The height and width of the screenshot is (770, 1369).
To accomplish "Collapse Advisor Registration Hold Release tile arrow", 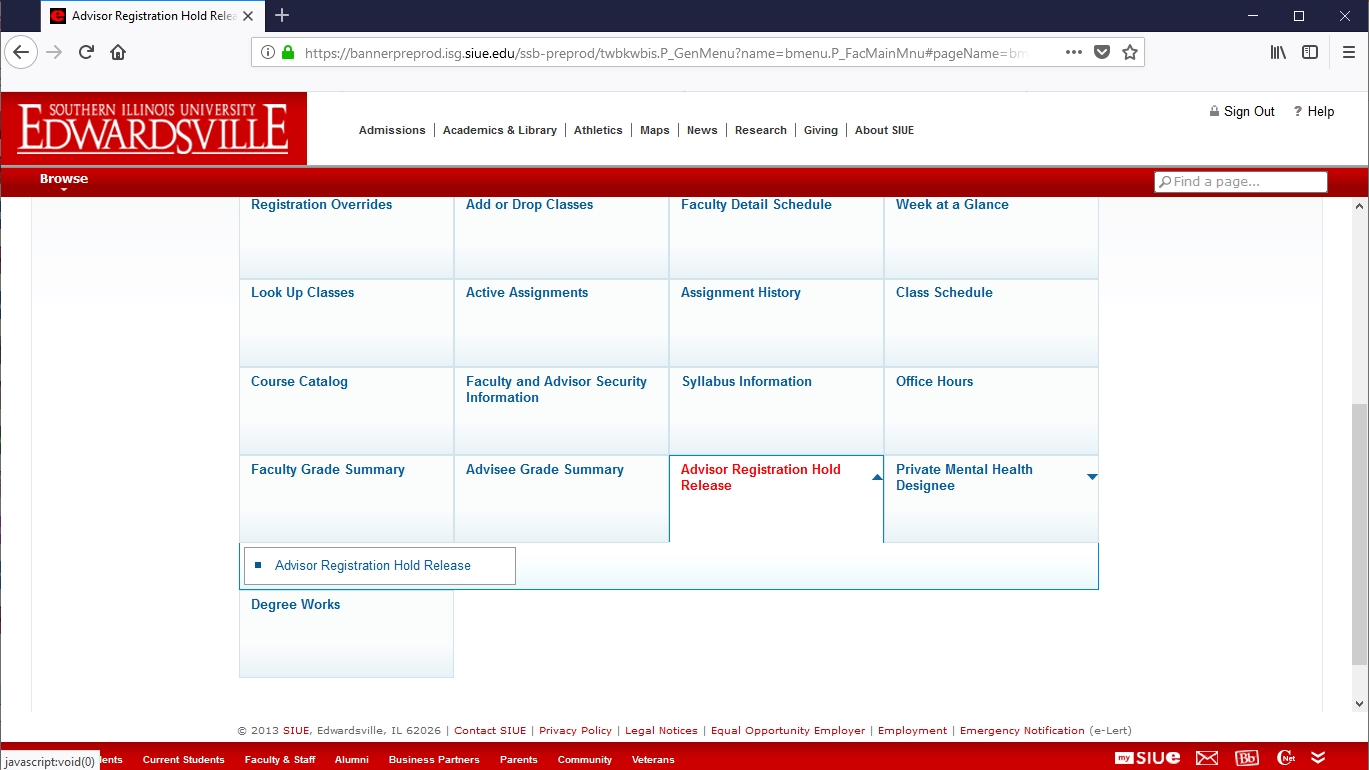I will [877, 478].
